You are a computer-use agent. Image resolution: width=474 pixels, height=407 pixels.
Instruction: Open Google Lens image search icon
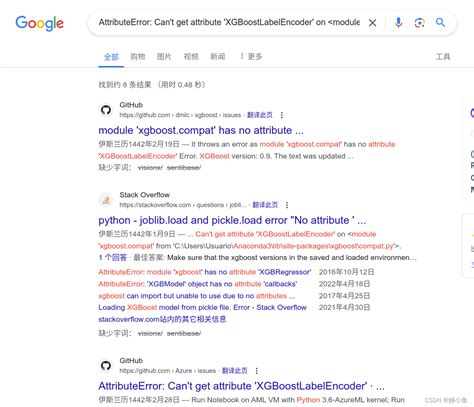tap(420, 23)
